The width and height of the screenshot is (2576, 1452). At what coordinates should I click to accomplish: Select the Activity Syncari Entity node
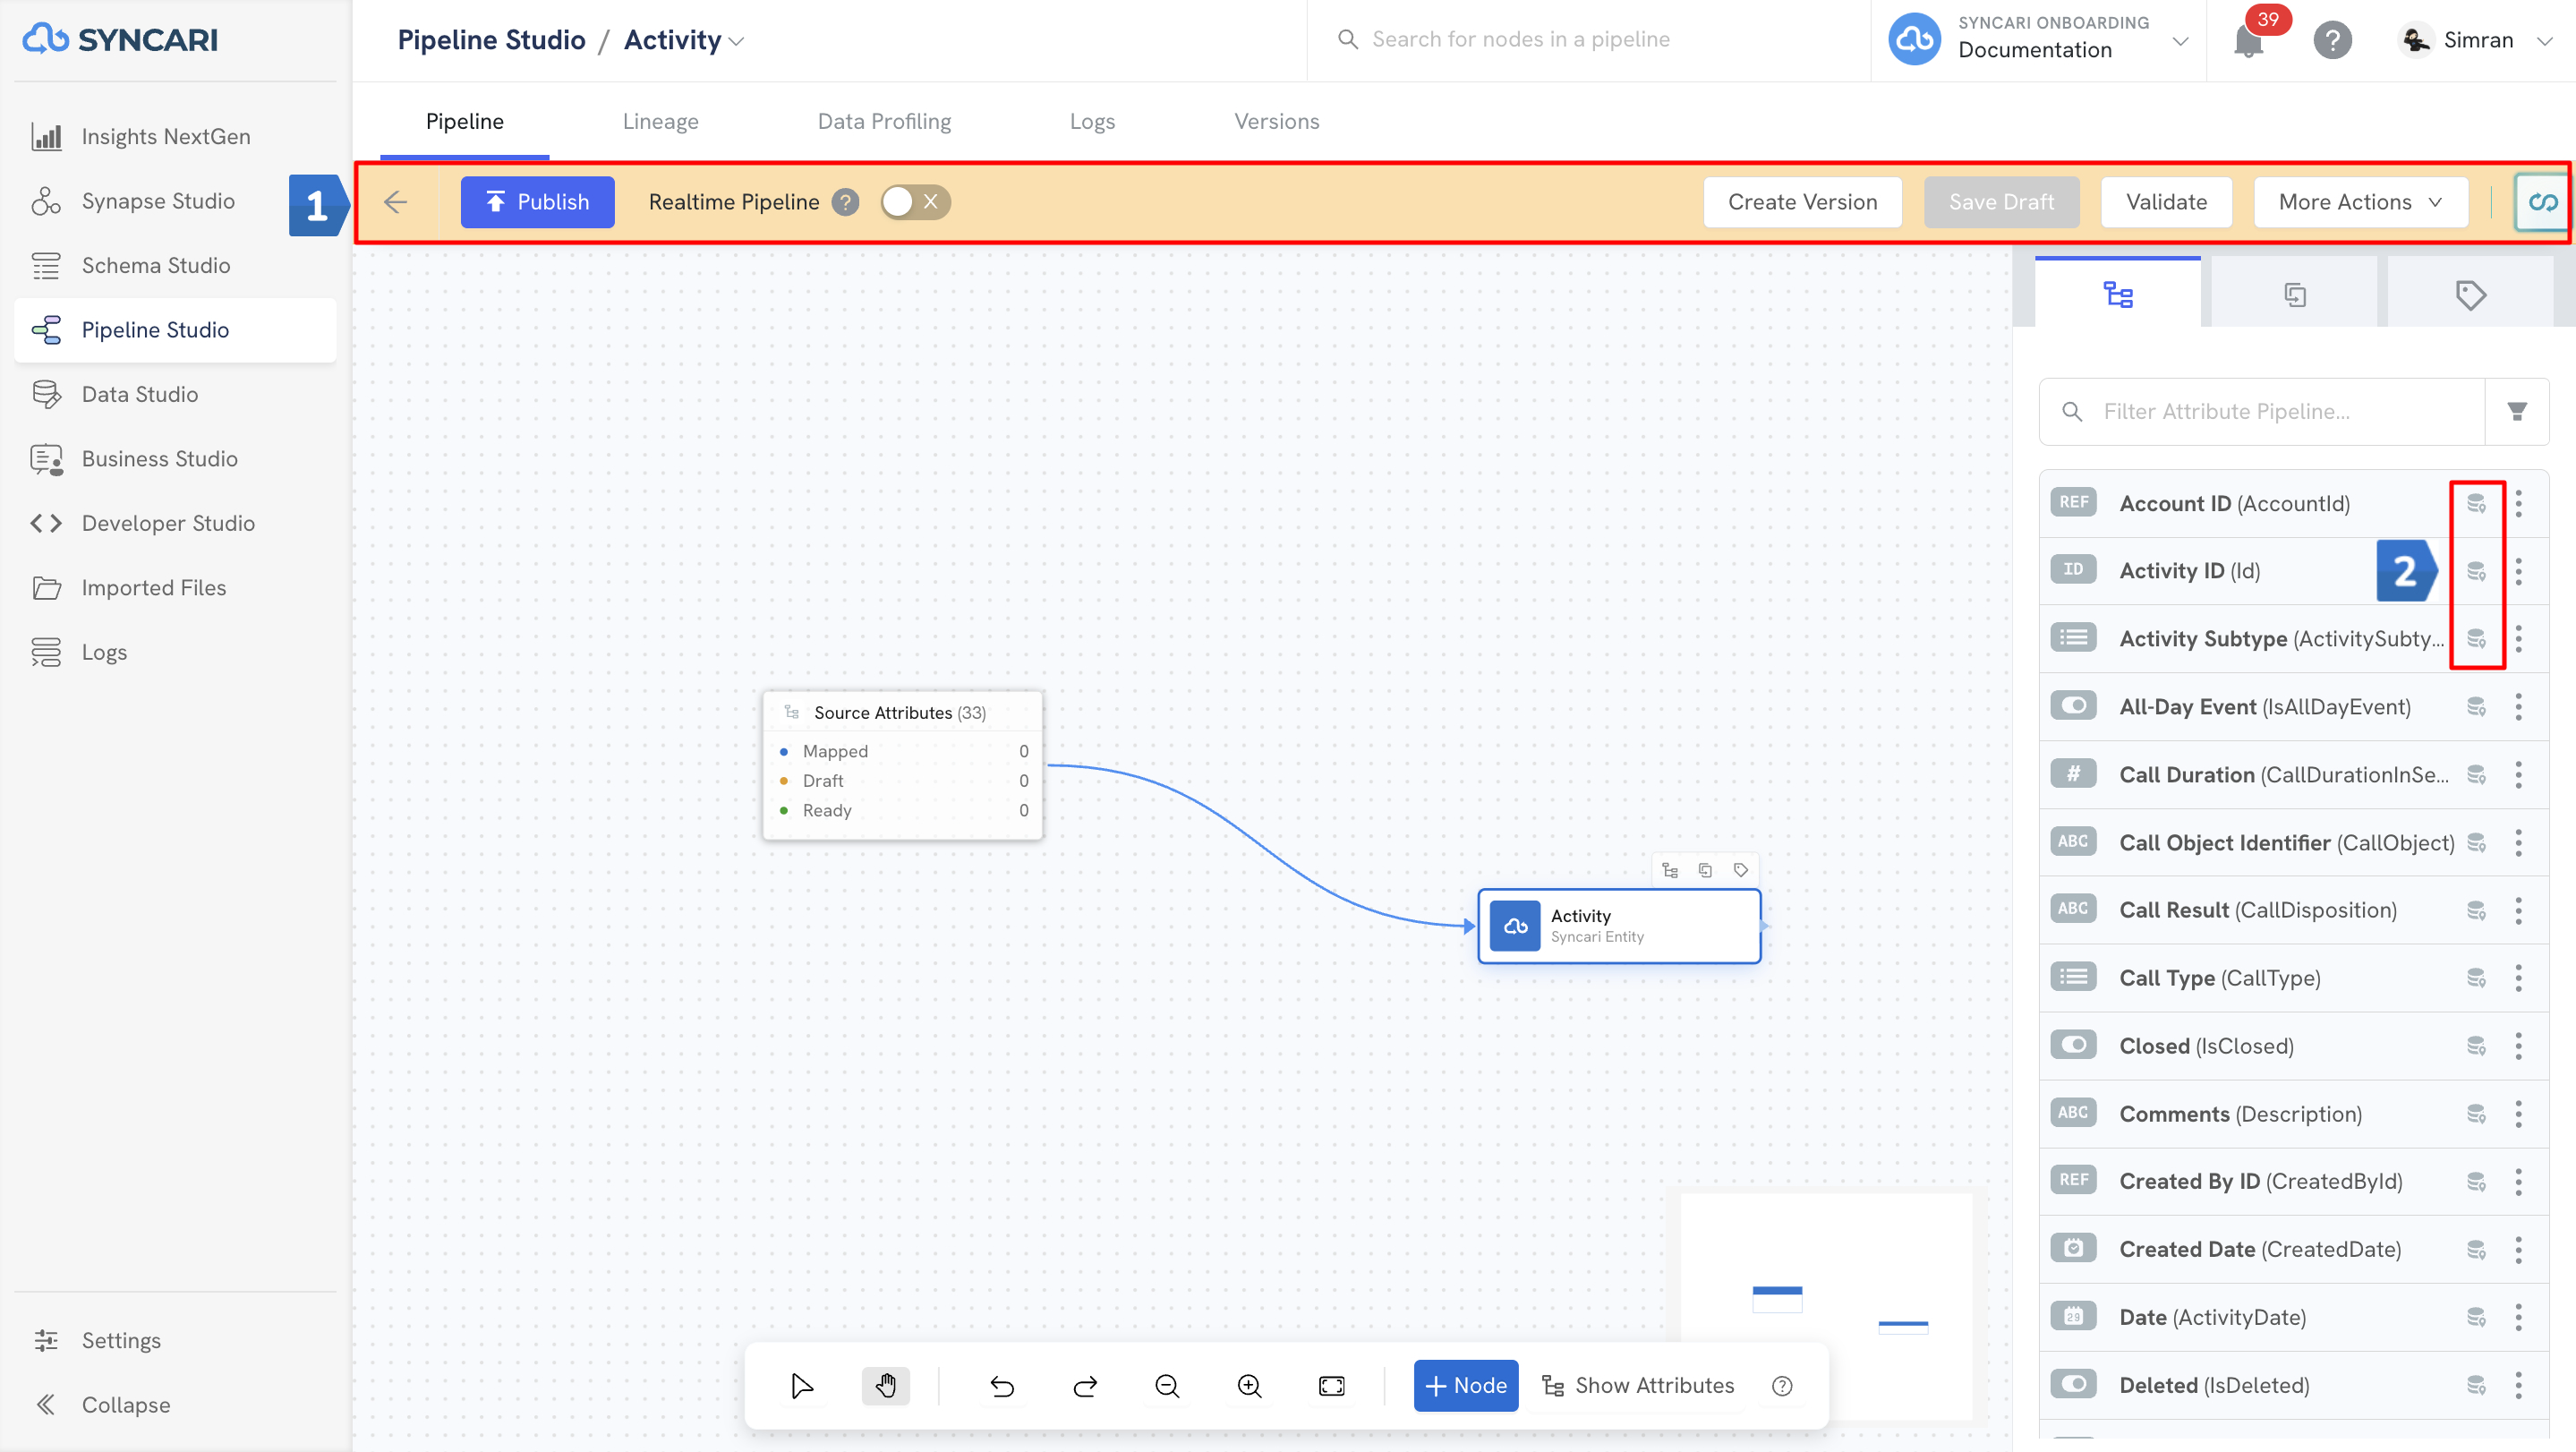coord(1619,926)
